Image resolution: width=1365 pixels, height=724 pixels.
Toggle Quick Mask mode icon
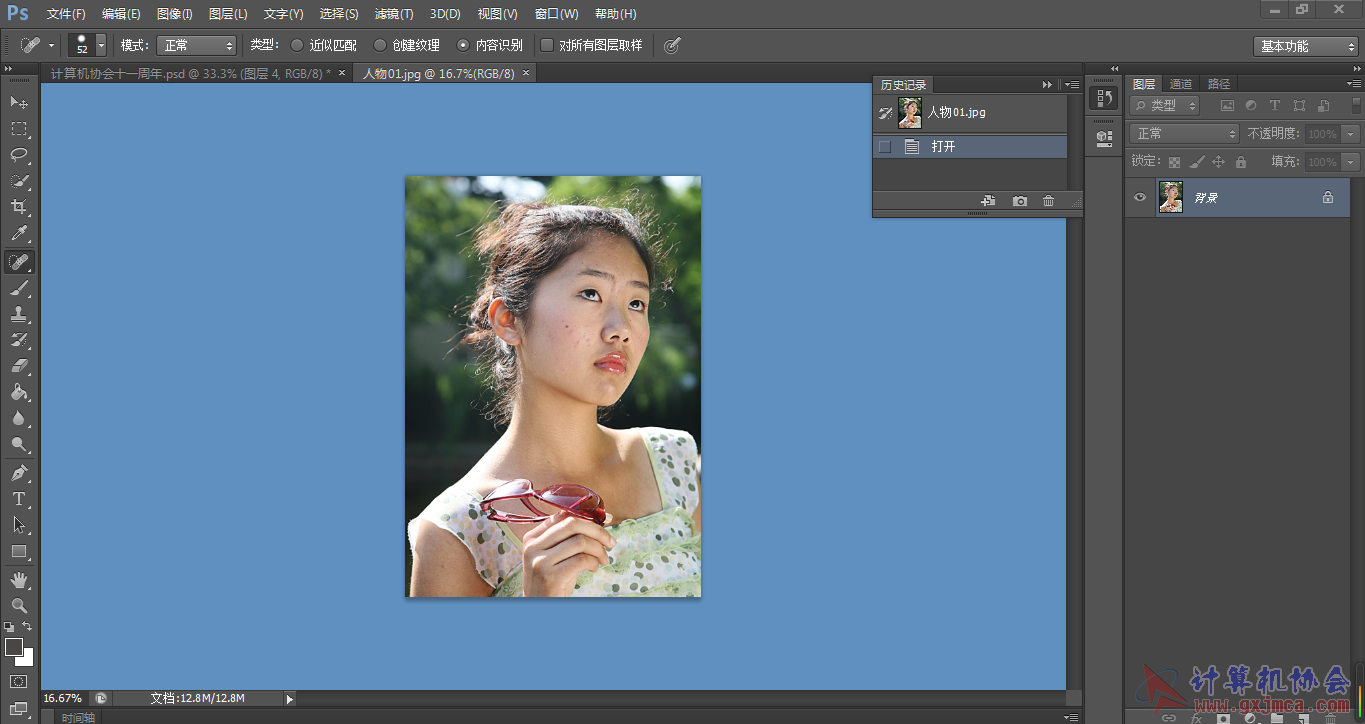point(19,681)
